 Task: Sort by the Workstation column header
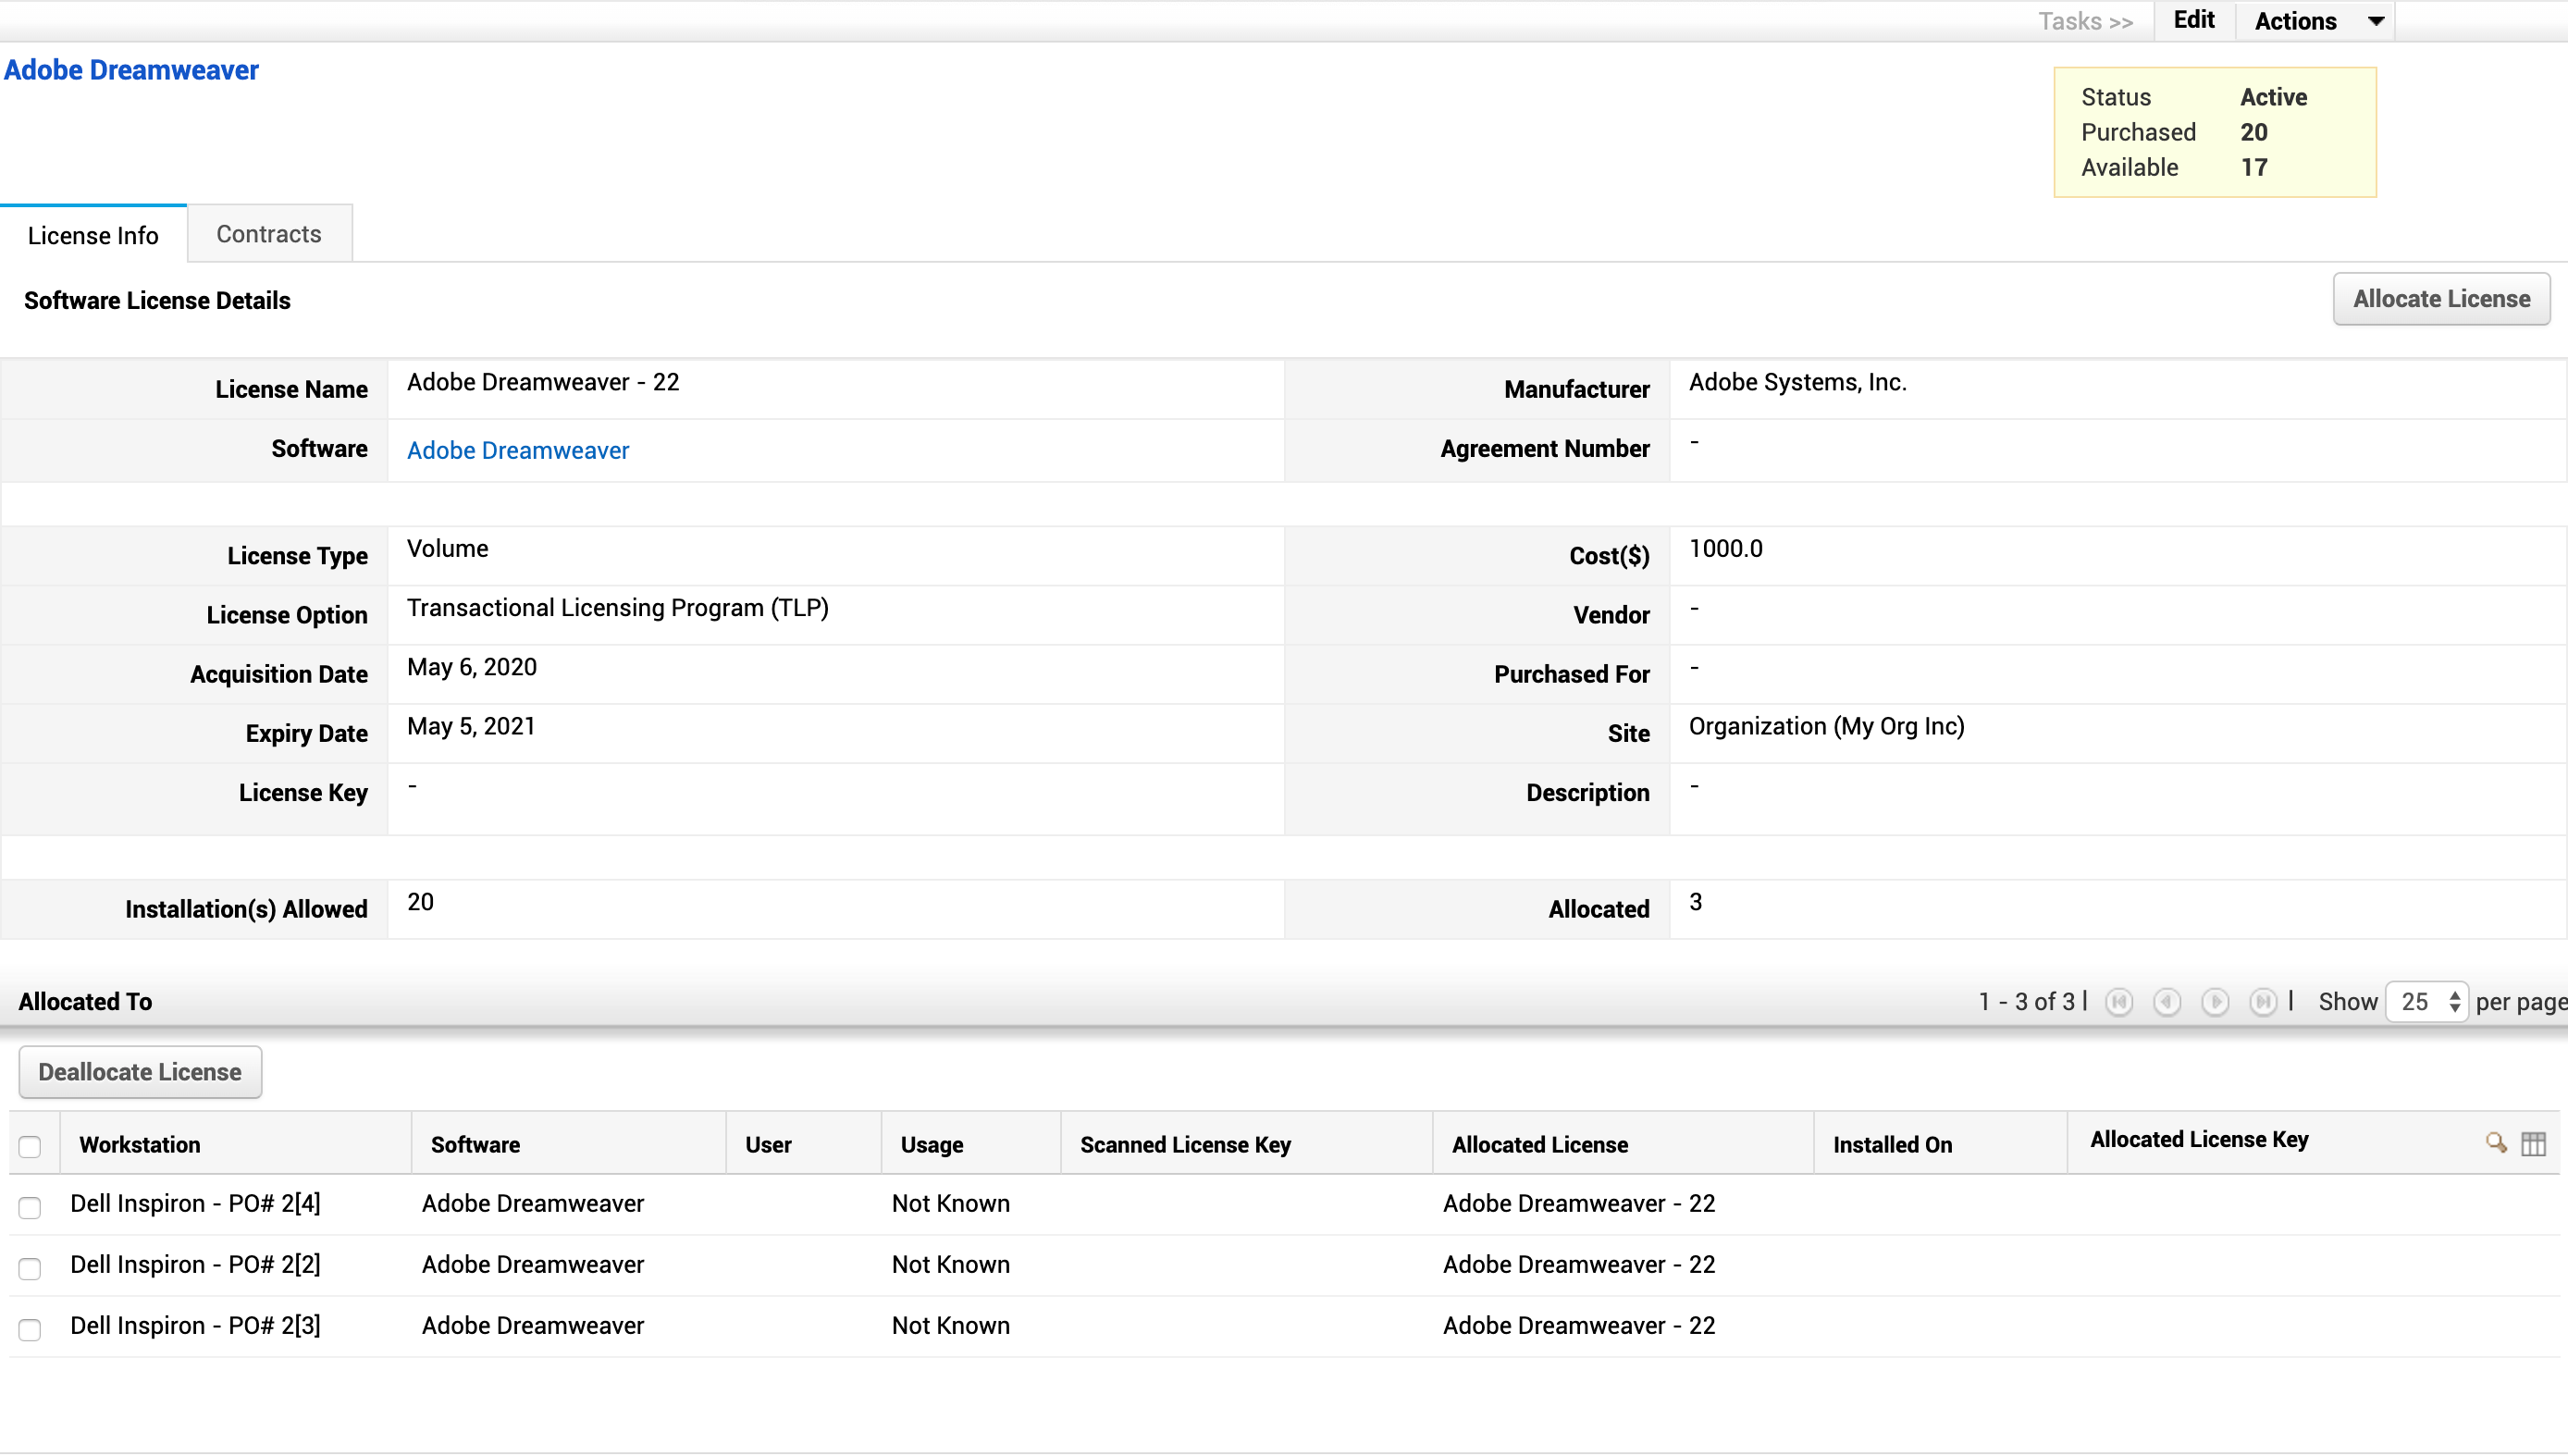[x=140, y=1145]
